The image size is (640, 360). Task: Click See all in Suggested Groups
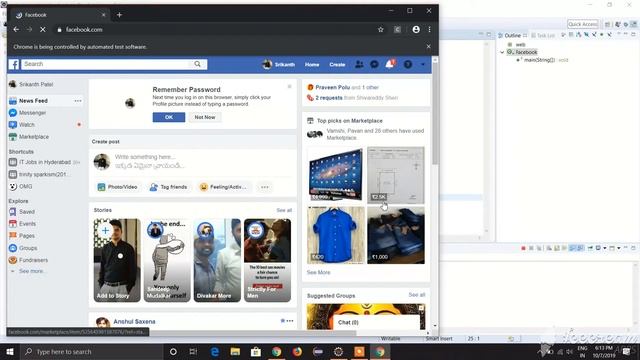pos(417,295)
